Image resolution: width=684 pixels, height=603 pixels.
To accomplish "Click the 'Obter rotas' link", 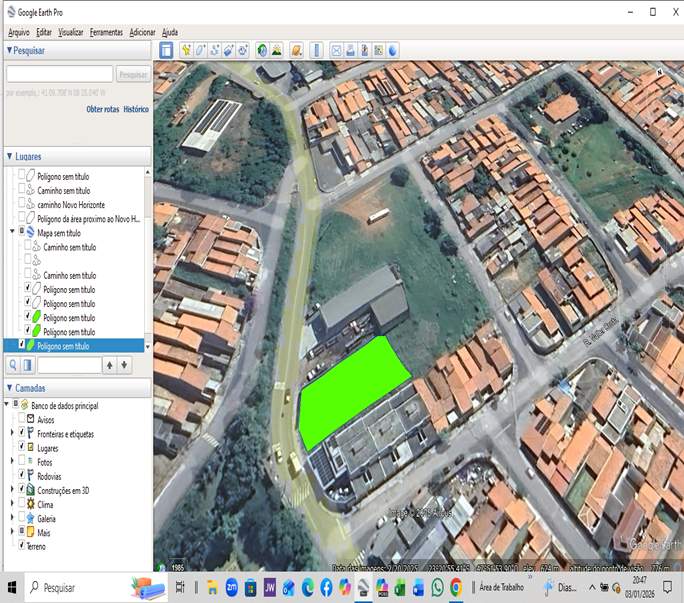I will [103, 109].
